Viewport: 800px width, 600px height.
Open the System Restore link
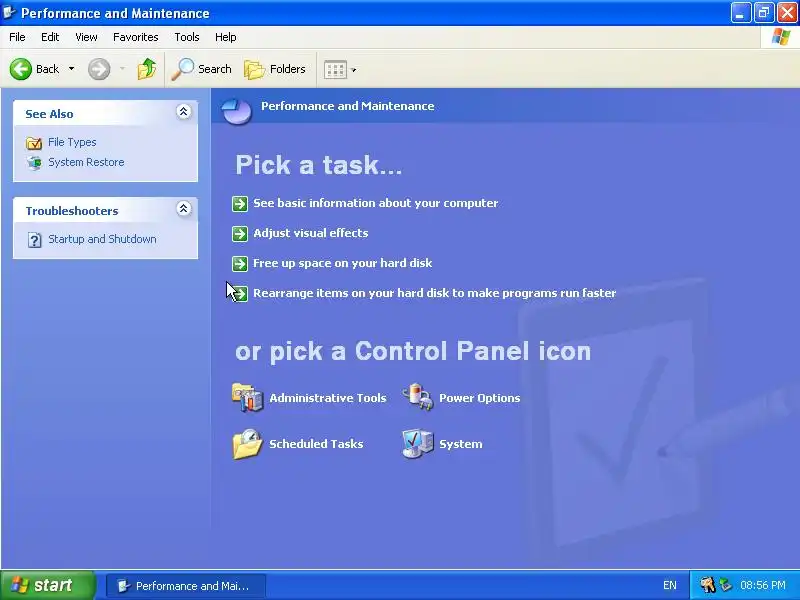click(86, 162)
